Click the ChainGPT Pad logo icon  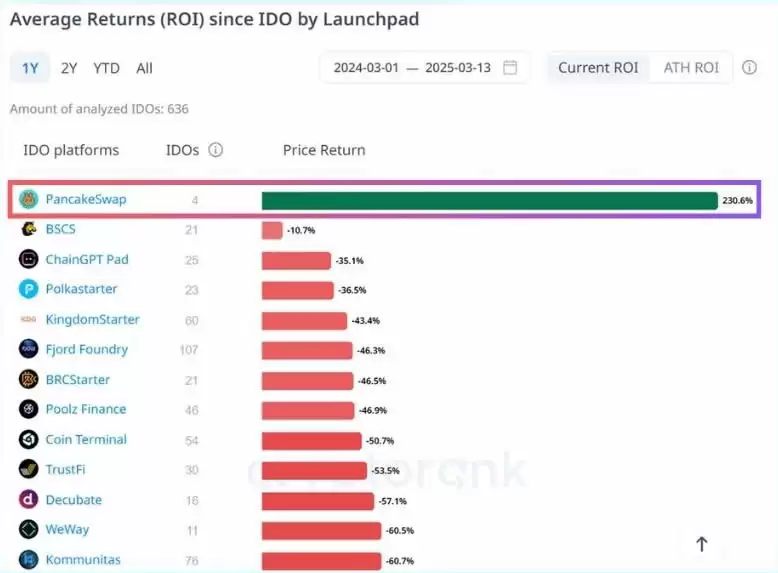[28, 259]
